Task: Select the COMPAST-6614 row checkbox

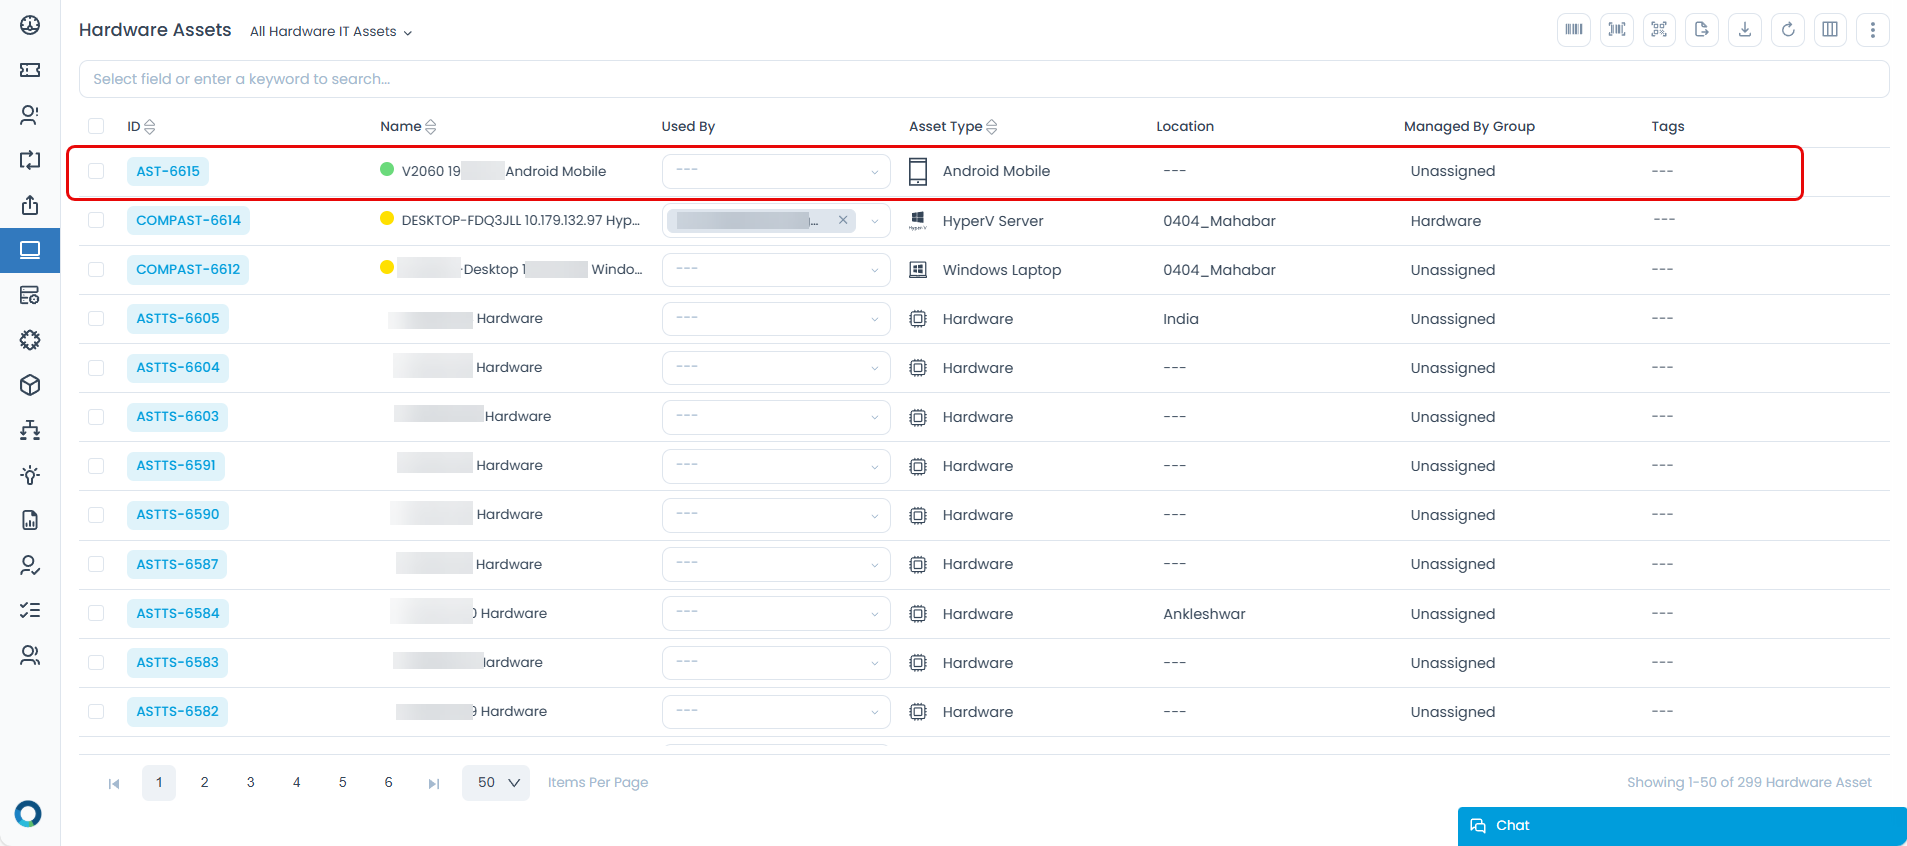Action: point(96,220)
